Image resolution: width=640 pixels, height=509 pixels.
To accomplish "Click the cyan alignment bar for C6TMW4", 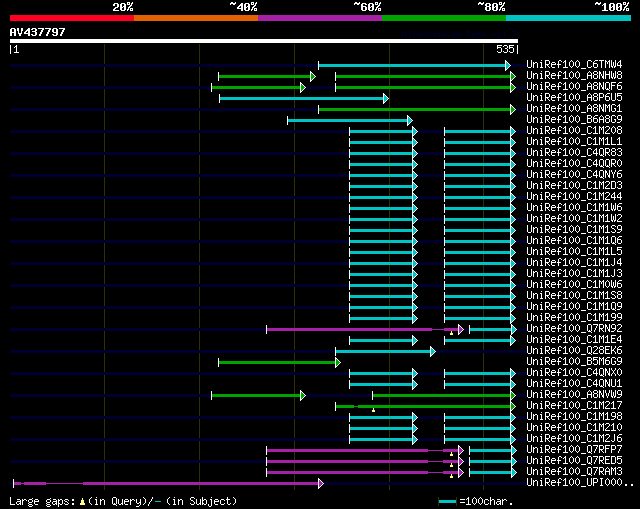I will [x=414, y=65].
